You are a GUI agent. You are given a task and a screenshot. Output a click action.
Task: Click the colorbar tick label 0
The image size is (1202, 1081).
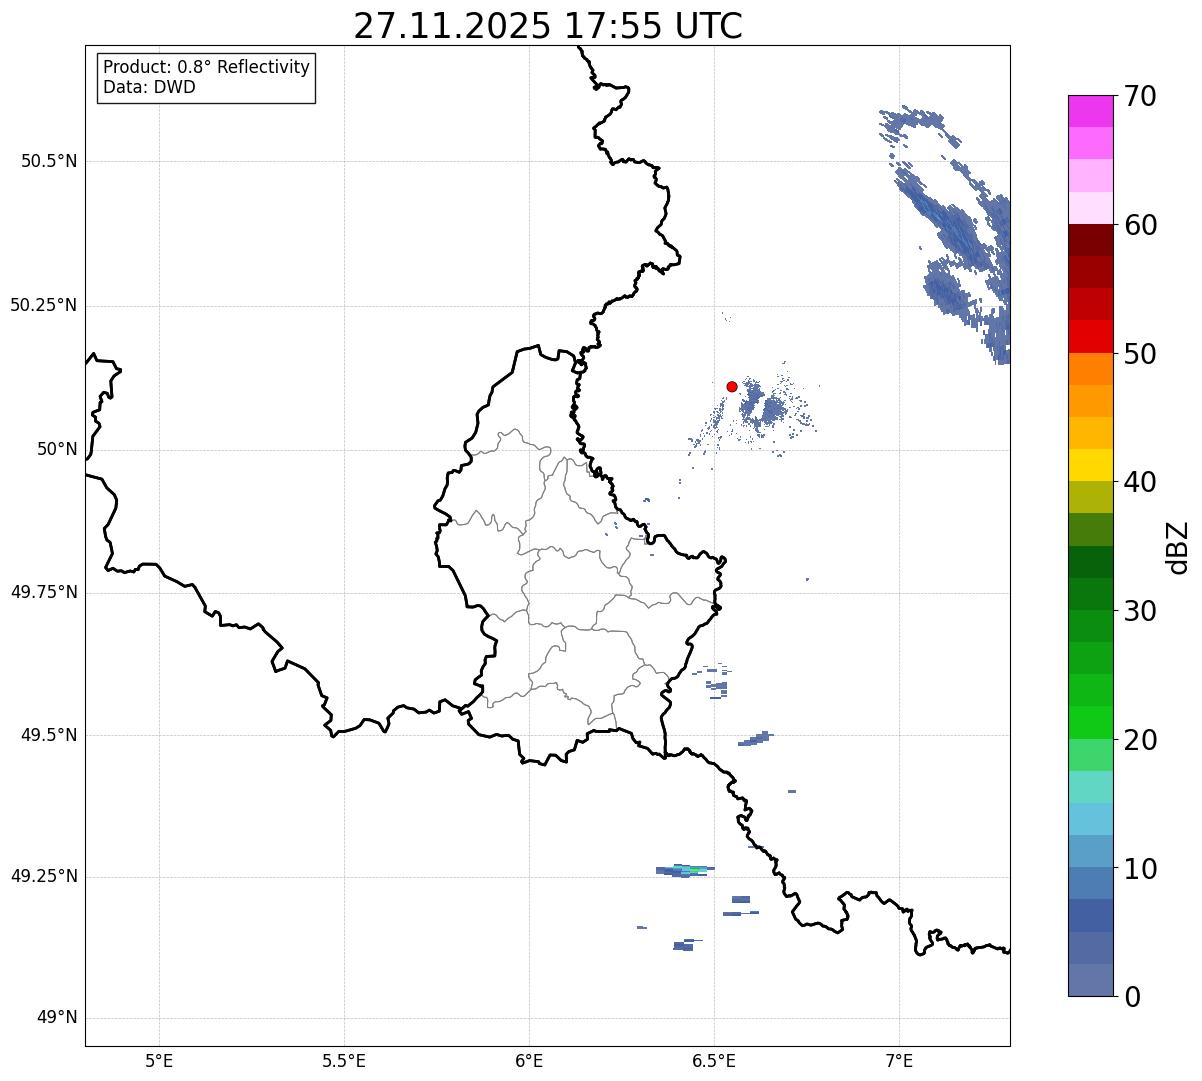click(1132, 997)
